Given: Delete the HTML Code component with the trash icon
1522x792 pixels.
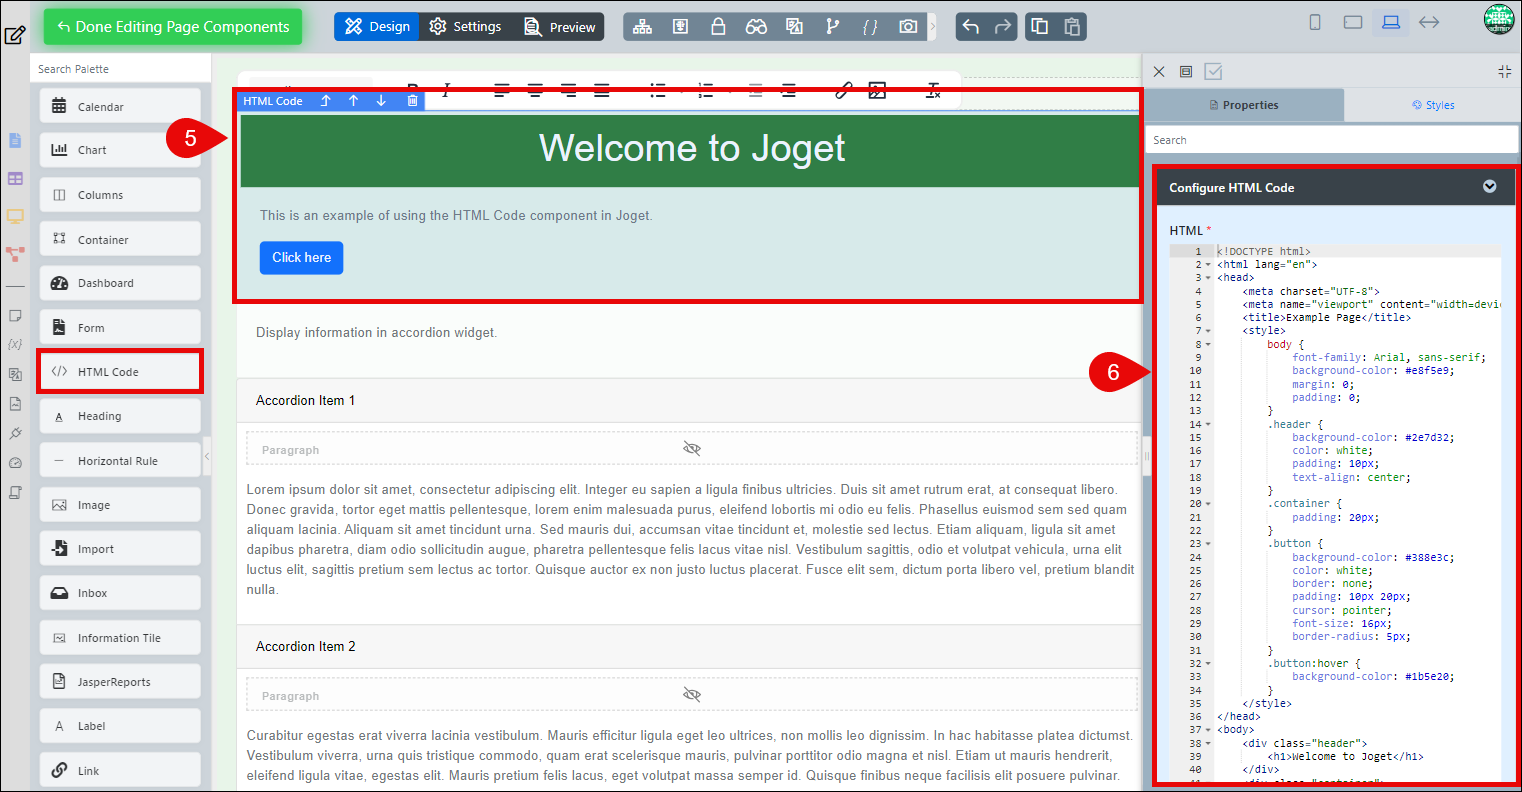Looking at the screenshot, I should pos(412,101).
